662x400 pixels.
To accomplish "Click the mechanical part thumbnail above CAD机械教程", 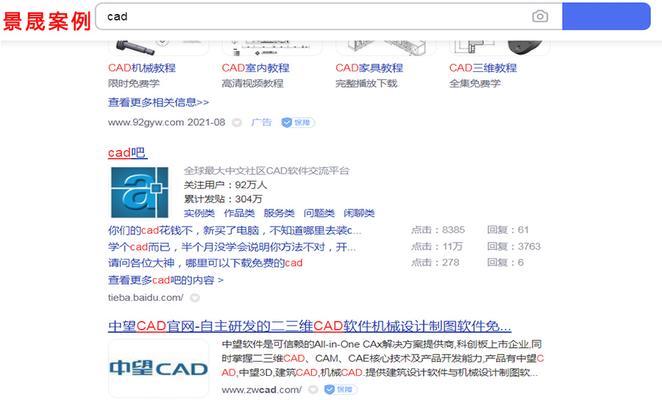I will (158, 48).
